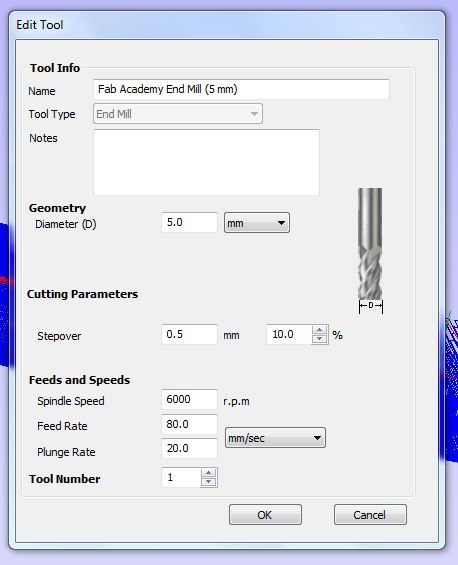Image resolution: width=458 pixels, height=565 pixels.
Task: Increment the Tool Number spinner up
Action: pyautogui.click(x=209, y=473)
